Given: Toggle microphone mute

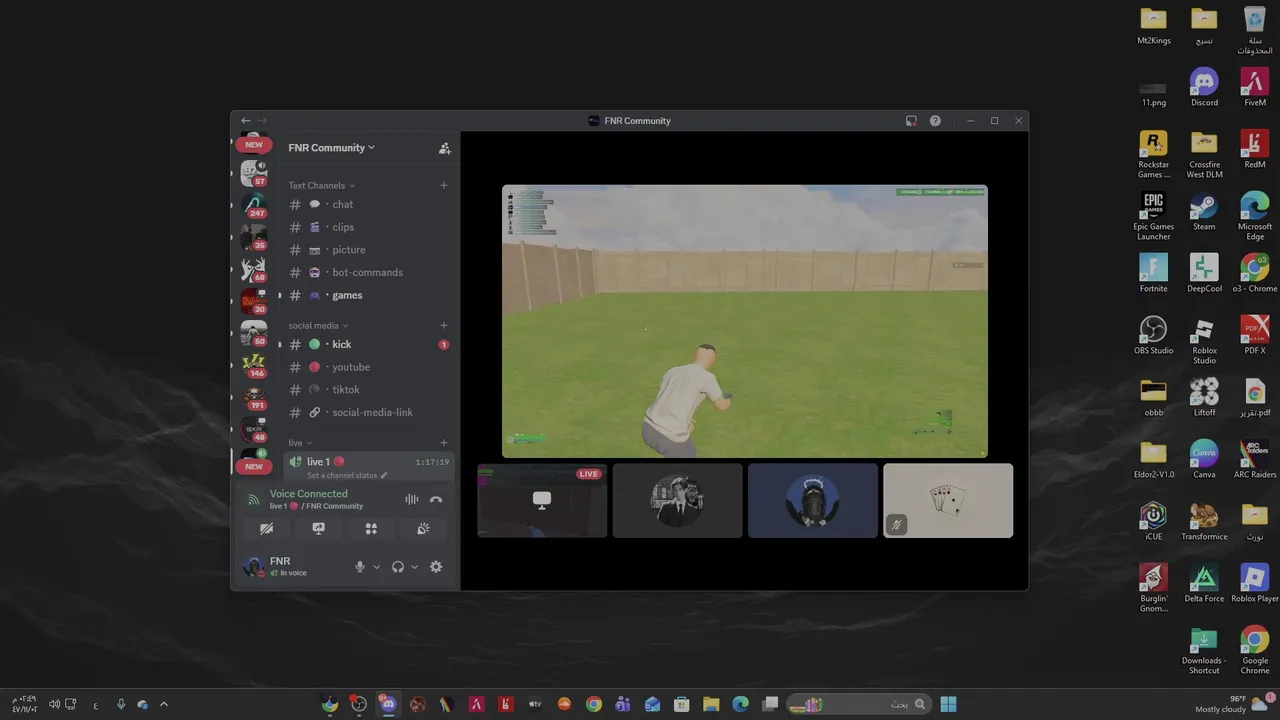Looking at the screenshot, I should tap(360, 567).
